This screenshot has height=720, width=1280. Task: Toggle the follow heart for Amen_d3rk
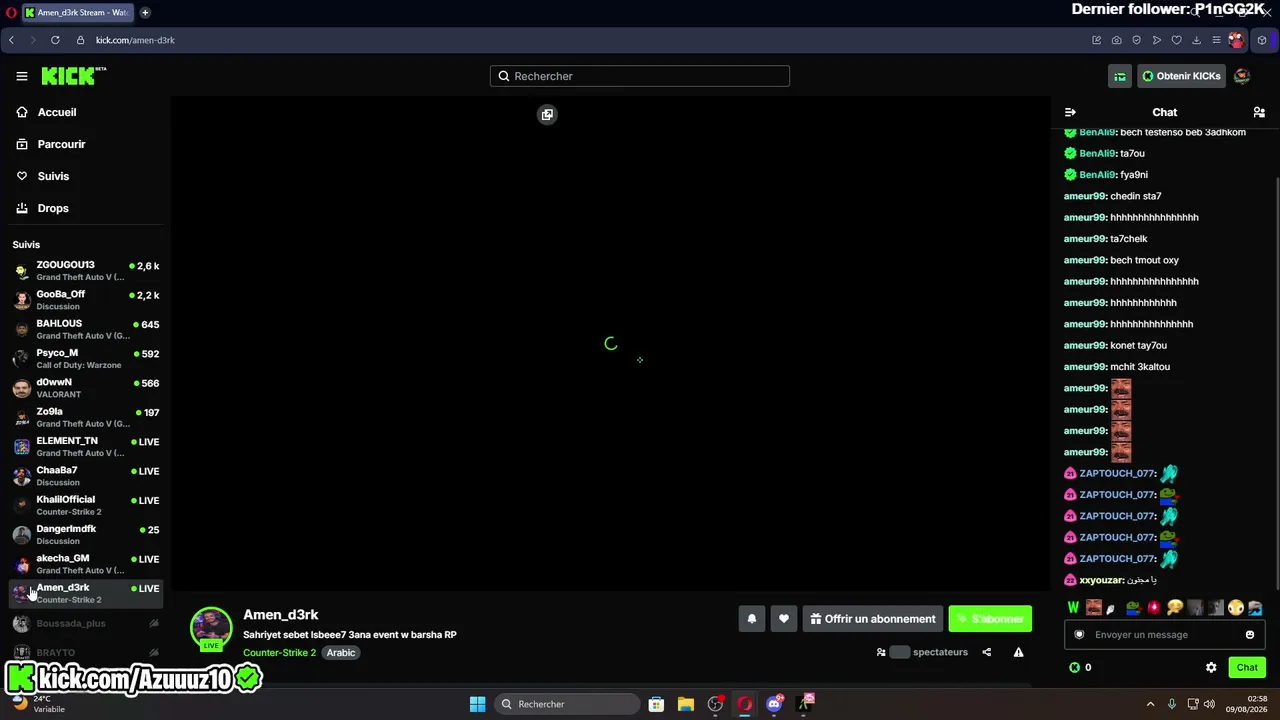784,619
